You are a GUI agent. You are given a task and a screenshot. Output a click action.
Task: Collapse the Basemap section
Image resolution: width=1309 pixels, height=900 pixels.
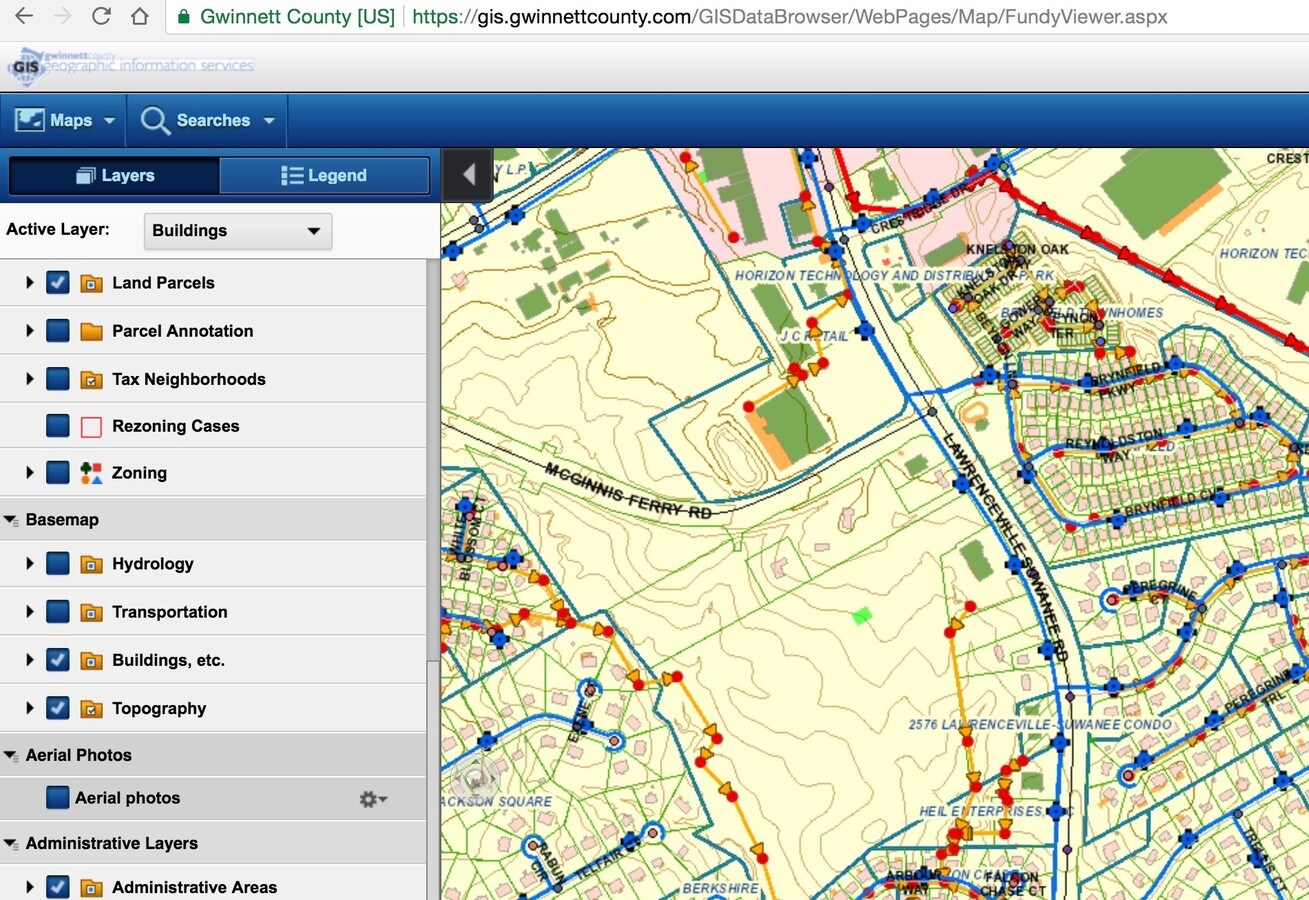pyautogui.click(x=11, y=520)
